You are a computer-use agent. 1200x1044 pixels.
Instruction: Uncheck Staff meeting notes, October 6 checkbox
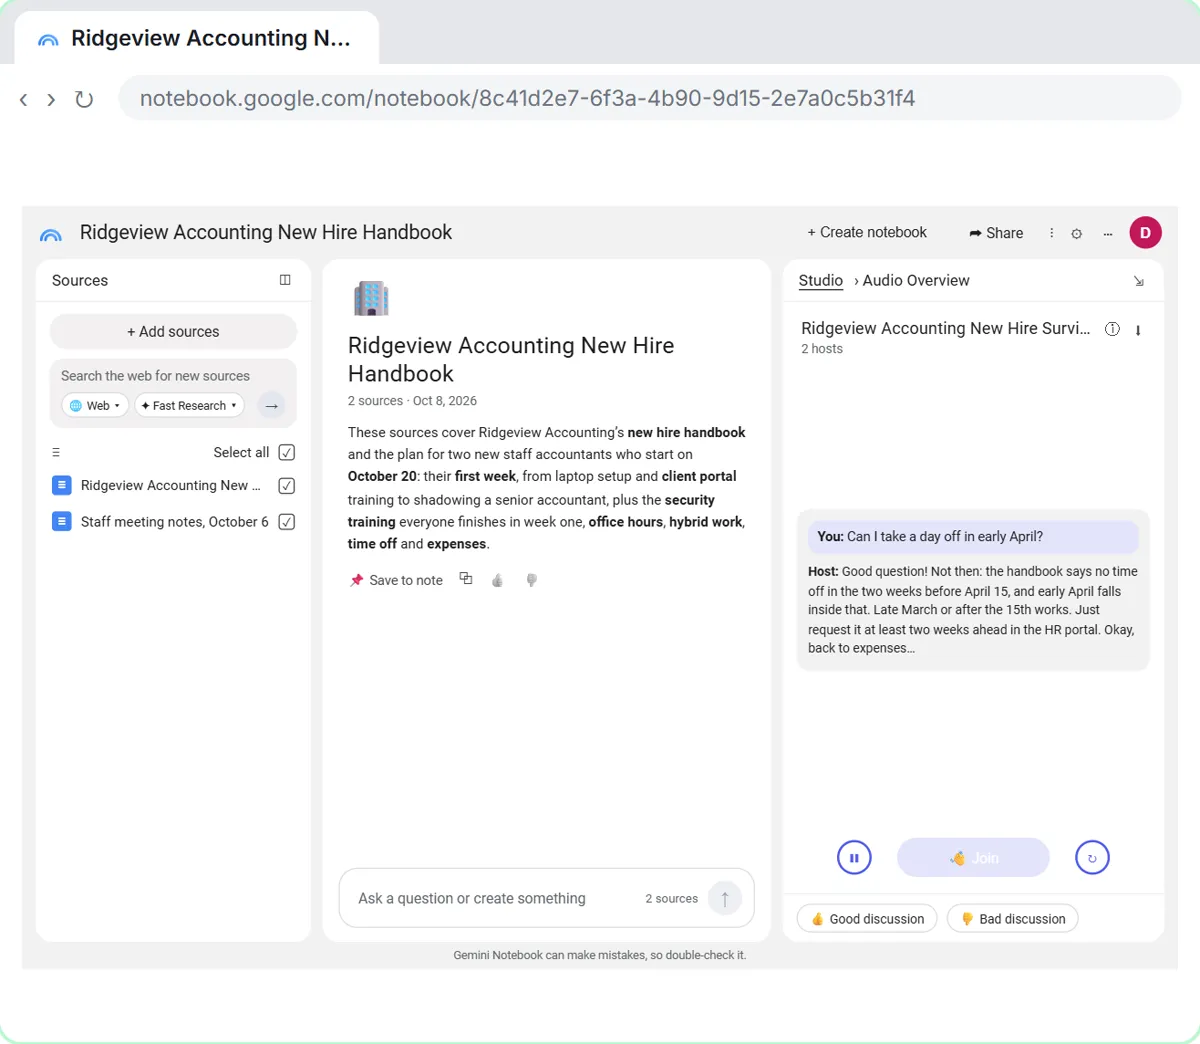click(x=286, y=522)
